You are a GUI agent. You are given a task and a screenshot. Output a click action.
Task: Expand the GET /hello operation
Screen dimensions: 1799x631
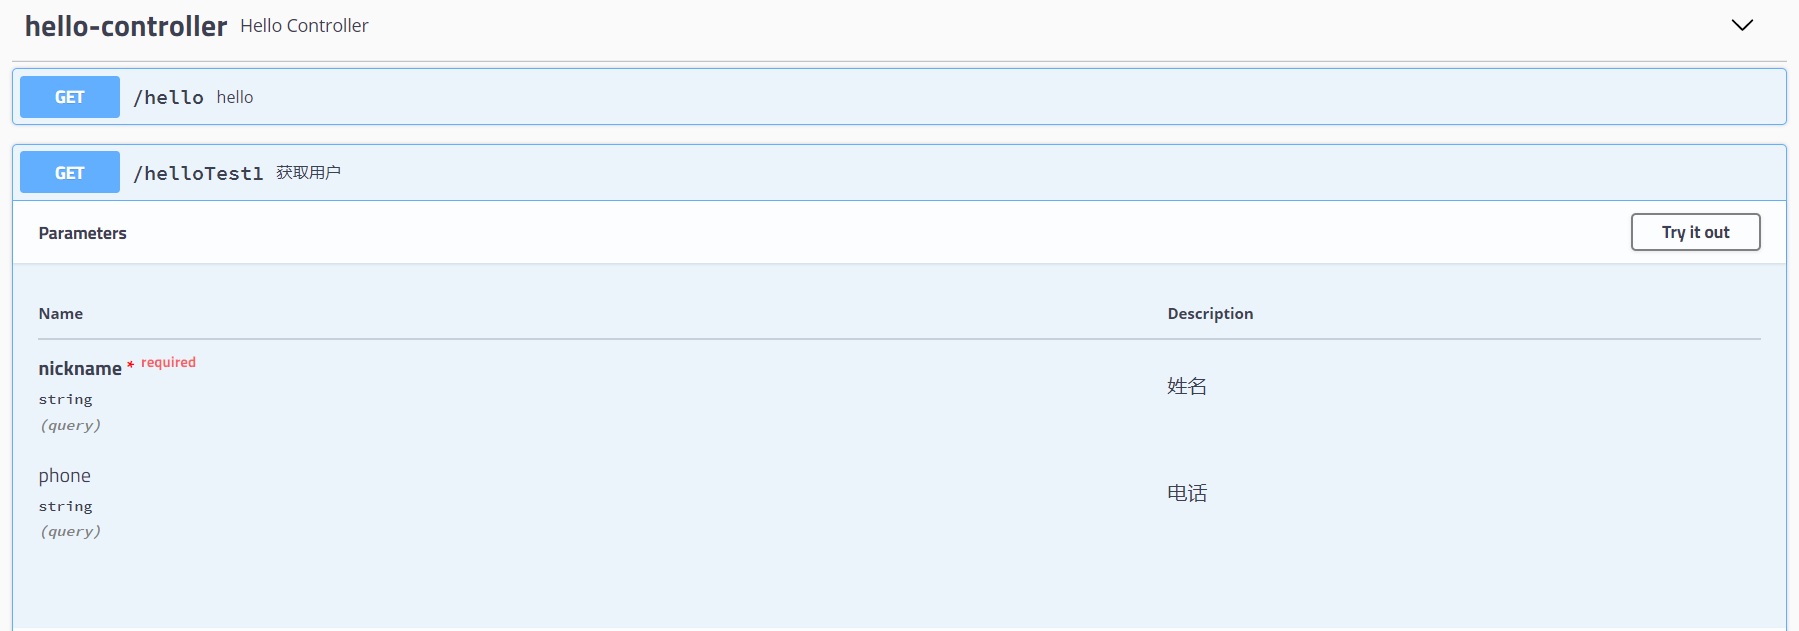(x=899, y=97)
